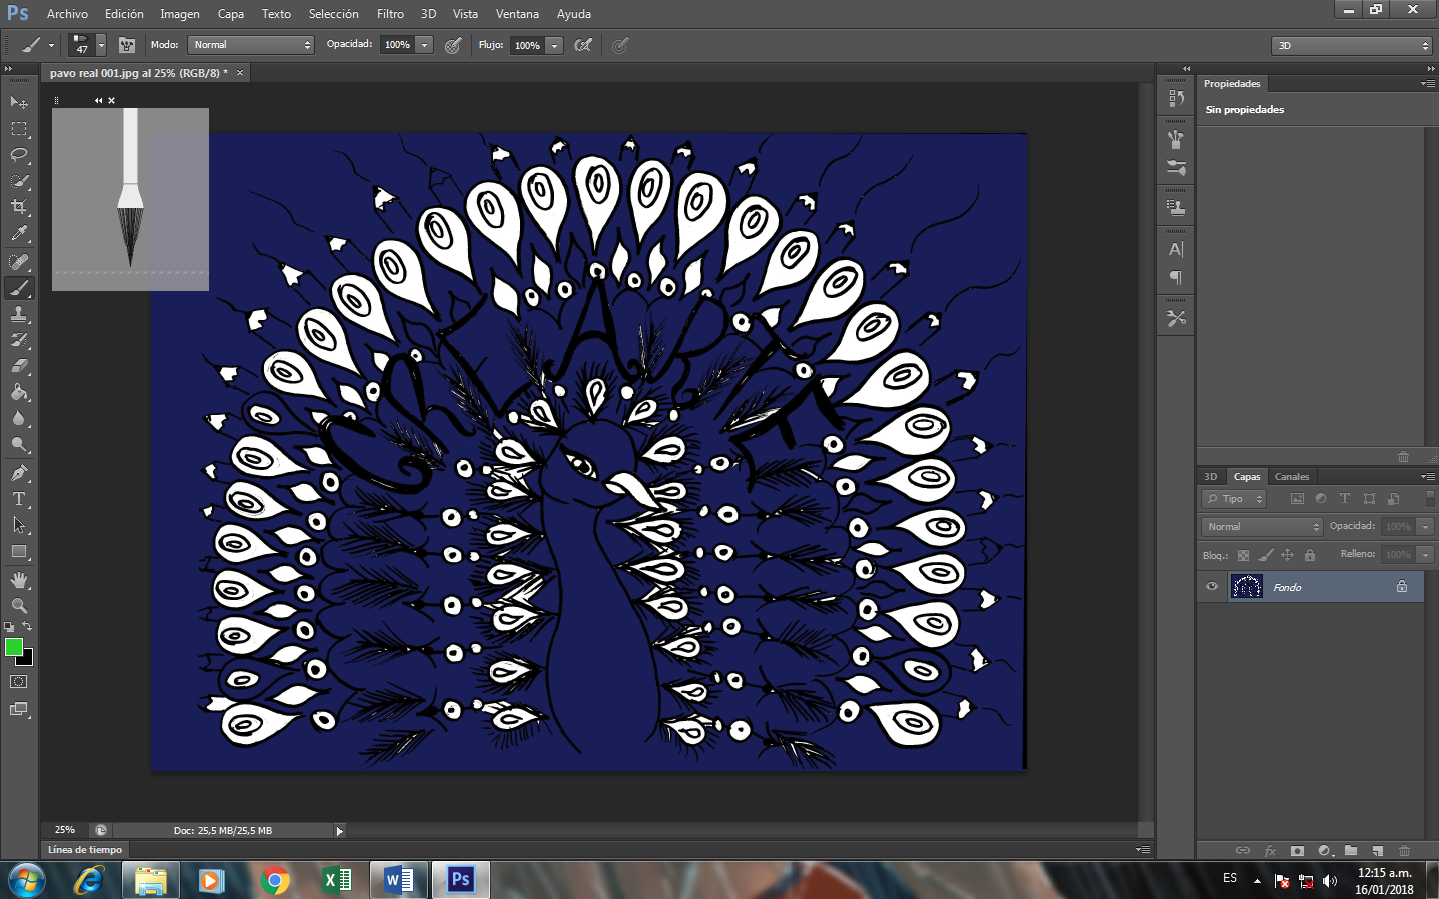Select the Lasso tool
1439x899 pixels.
[x=19, y=155]
